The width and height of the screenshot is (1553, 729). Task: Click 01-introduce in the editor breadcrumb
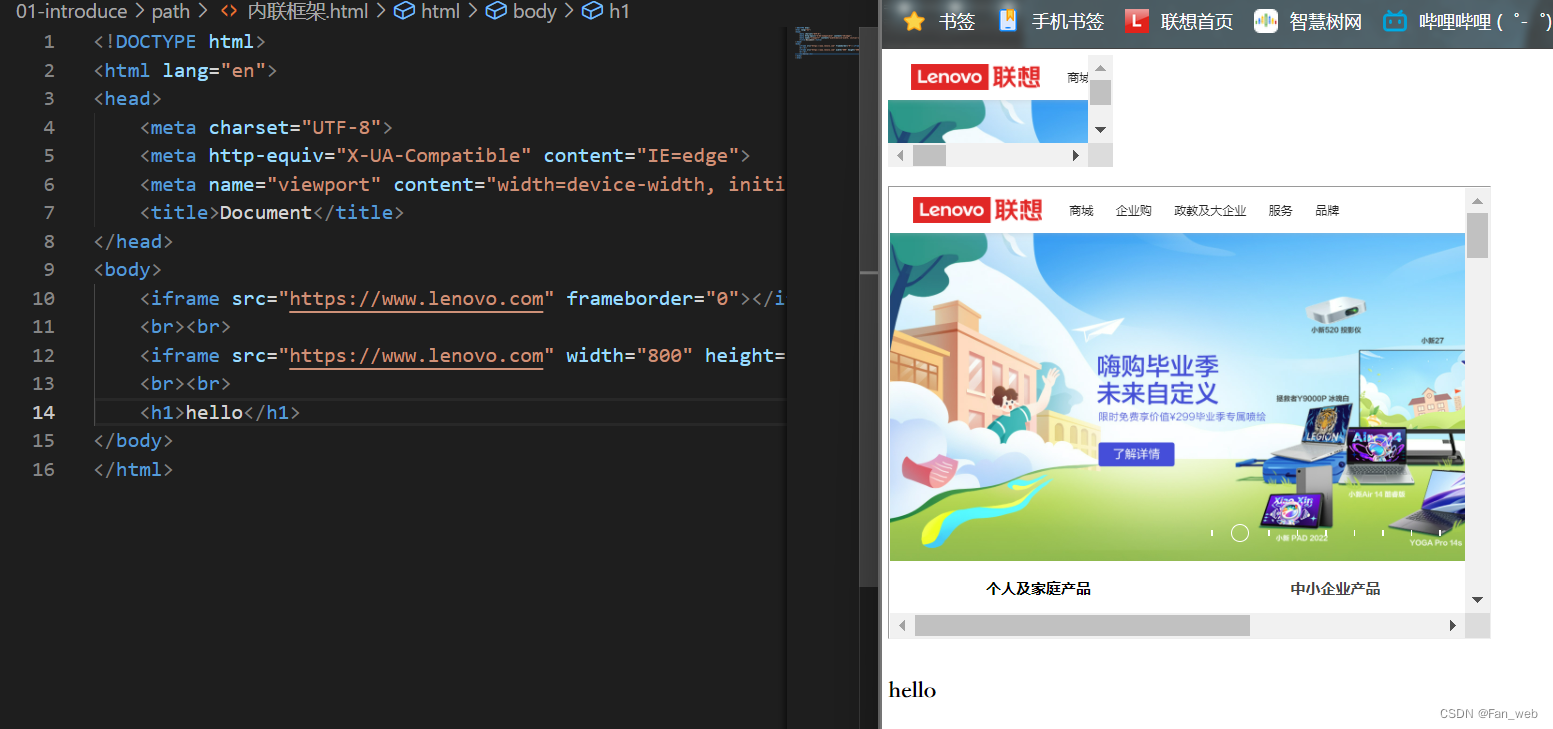tap(72, 12)
